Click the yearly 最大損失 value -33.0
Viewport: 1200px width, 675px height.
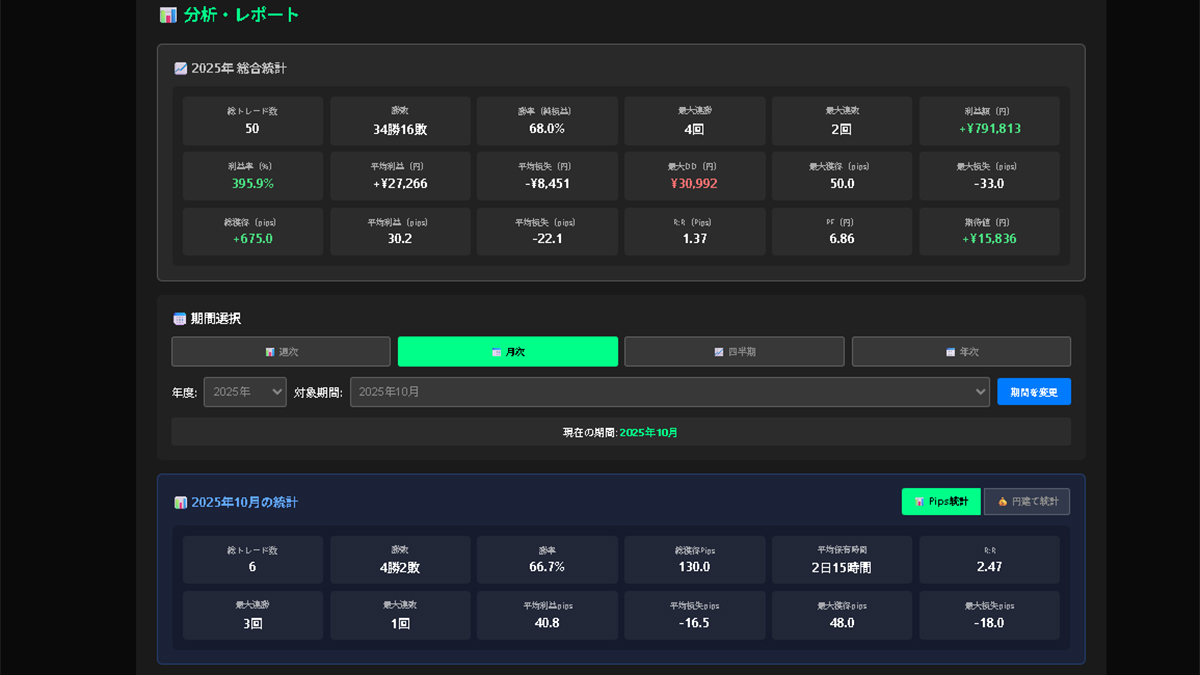coord(990,184)
